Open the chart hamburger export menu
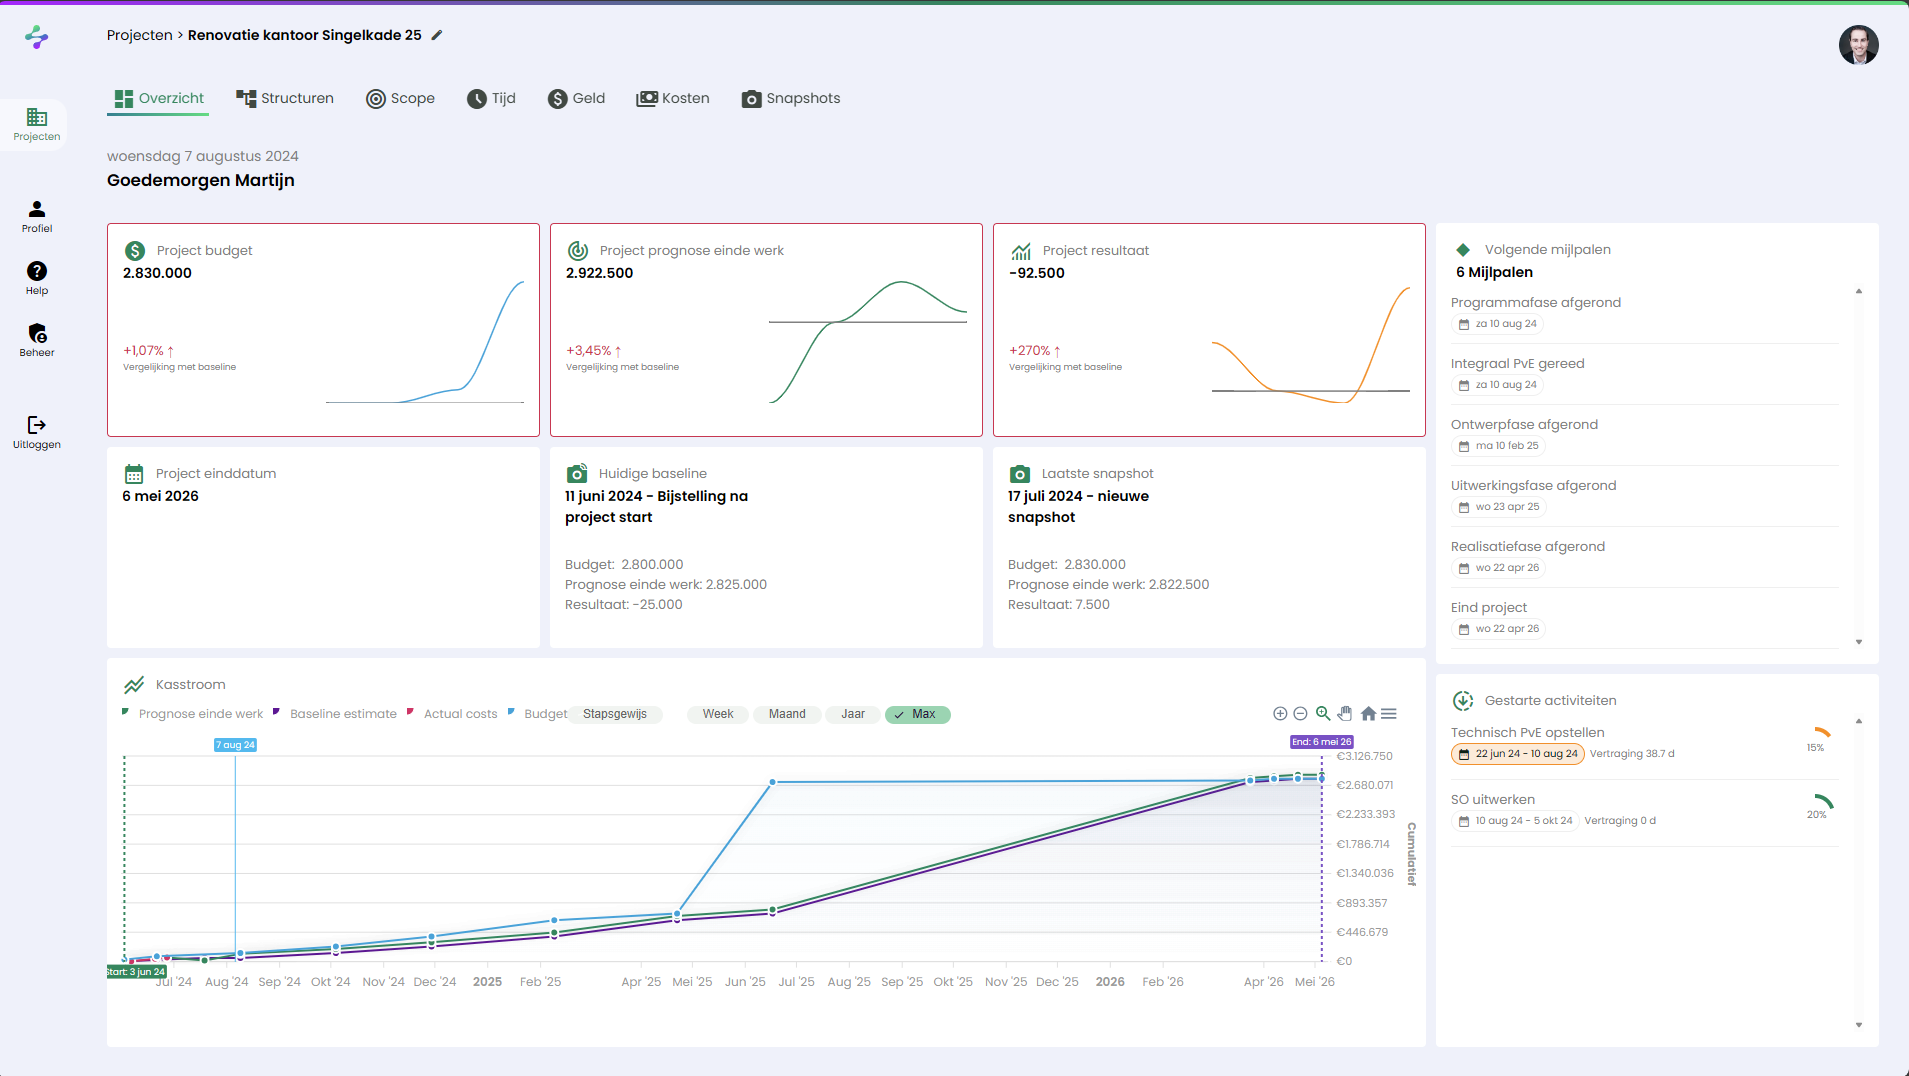1909x1076 pixels. click(1389, 714)
